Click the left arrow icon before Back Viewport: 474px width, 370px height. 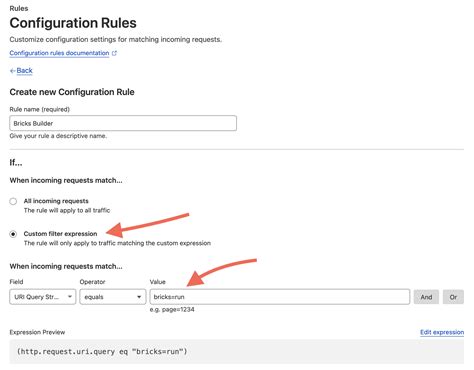click(x=13, y=71)
